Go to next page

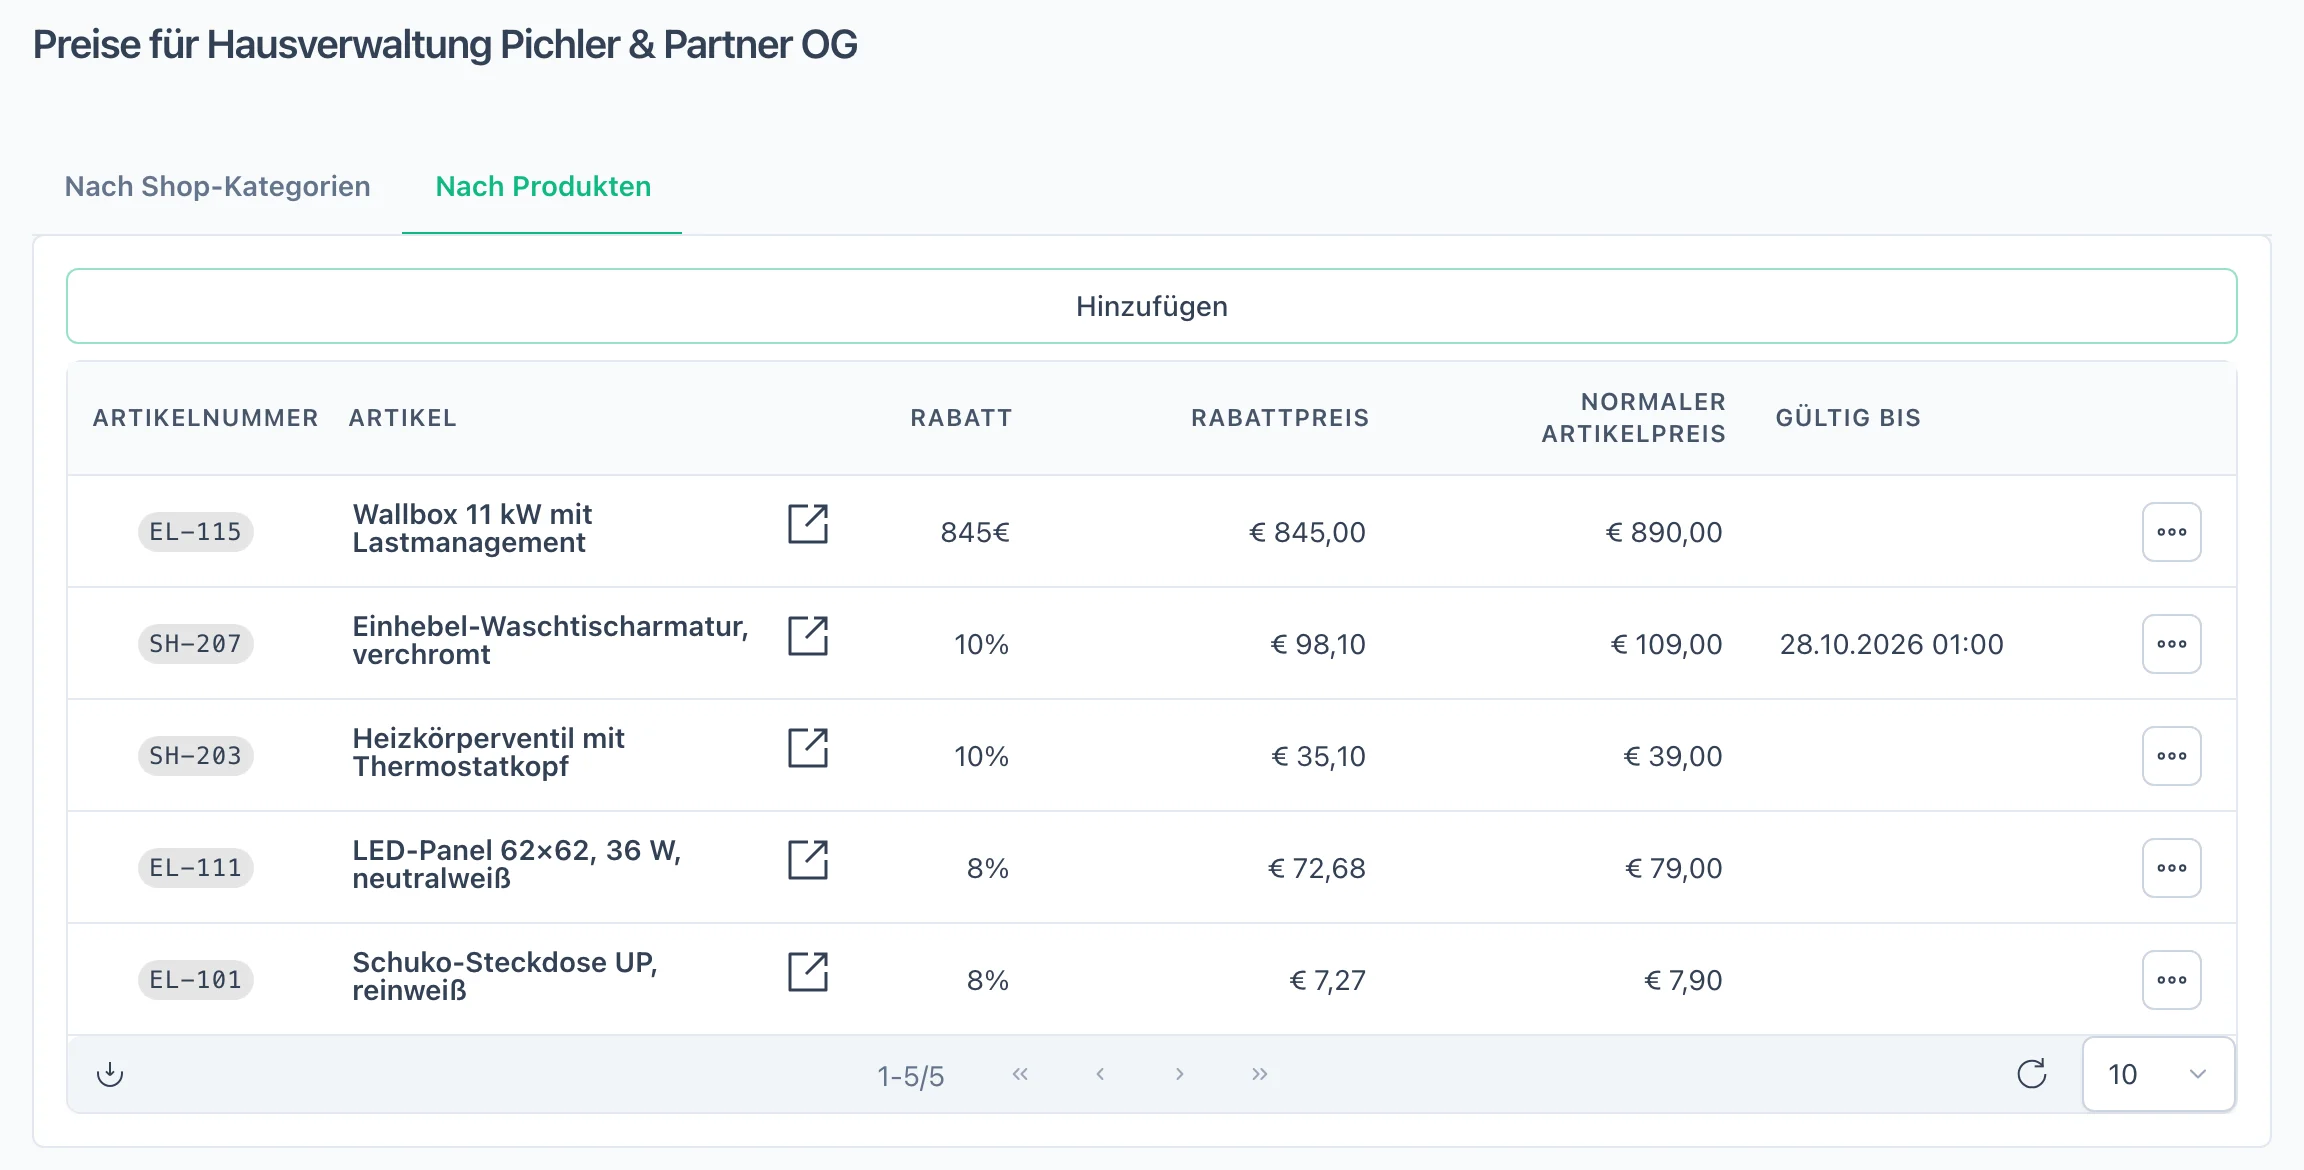[1180, 1074]
